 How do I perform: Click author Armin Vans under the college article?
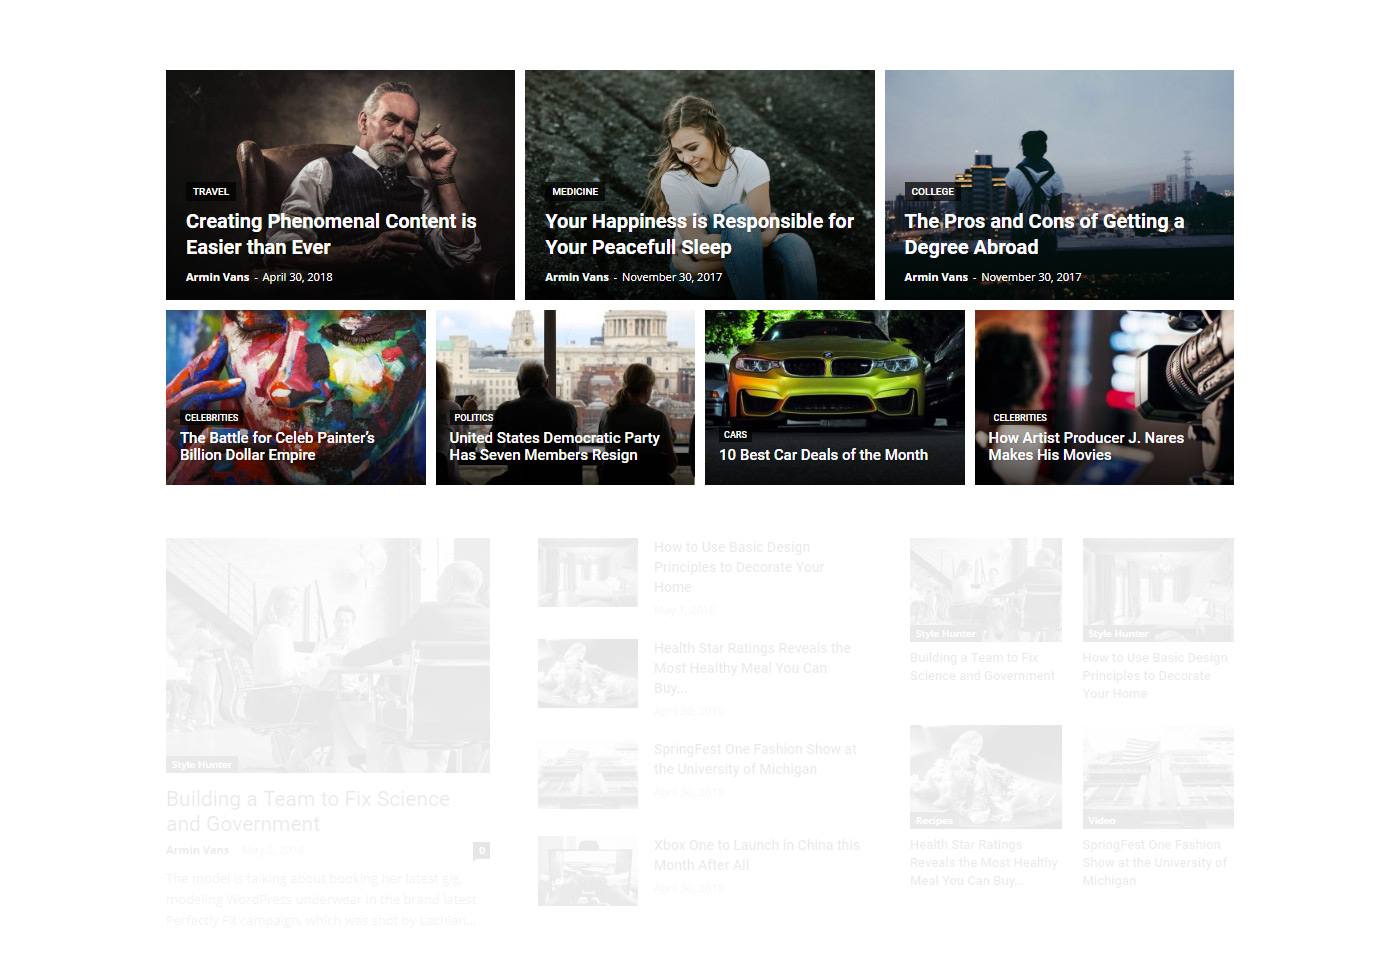point(935,277)
